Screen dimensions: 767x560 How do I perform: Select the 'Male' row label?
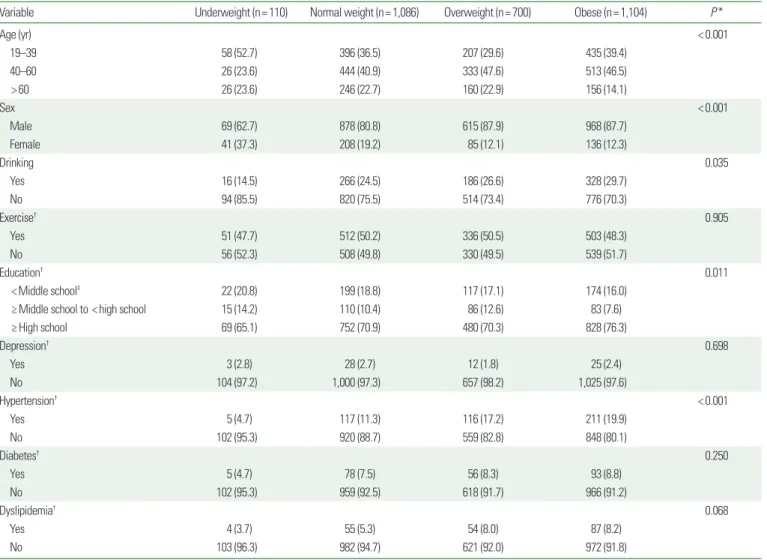click(21, 126)
